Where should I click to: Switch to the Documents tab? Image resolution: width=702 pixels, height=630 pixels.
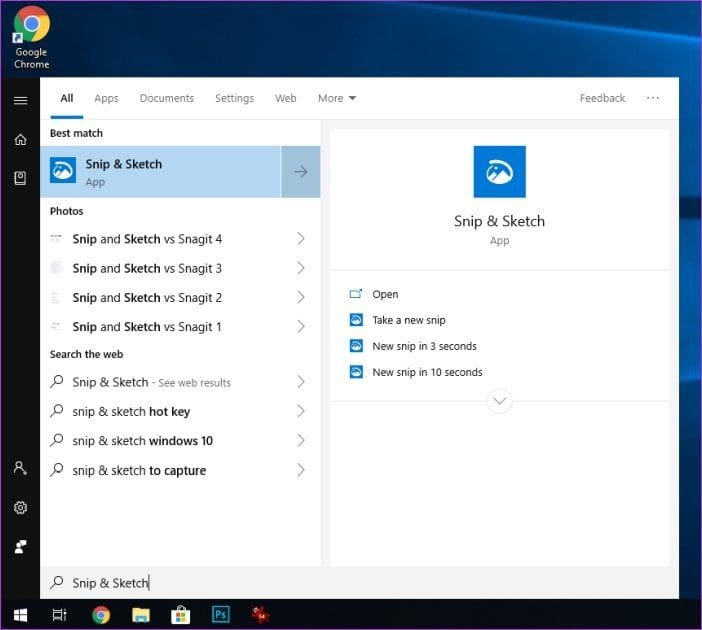(167, 98)
